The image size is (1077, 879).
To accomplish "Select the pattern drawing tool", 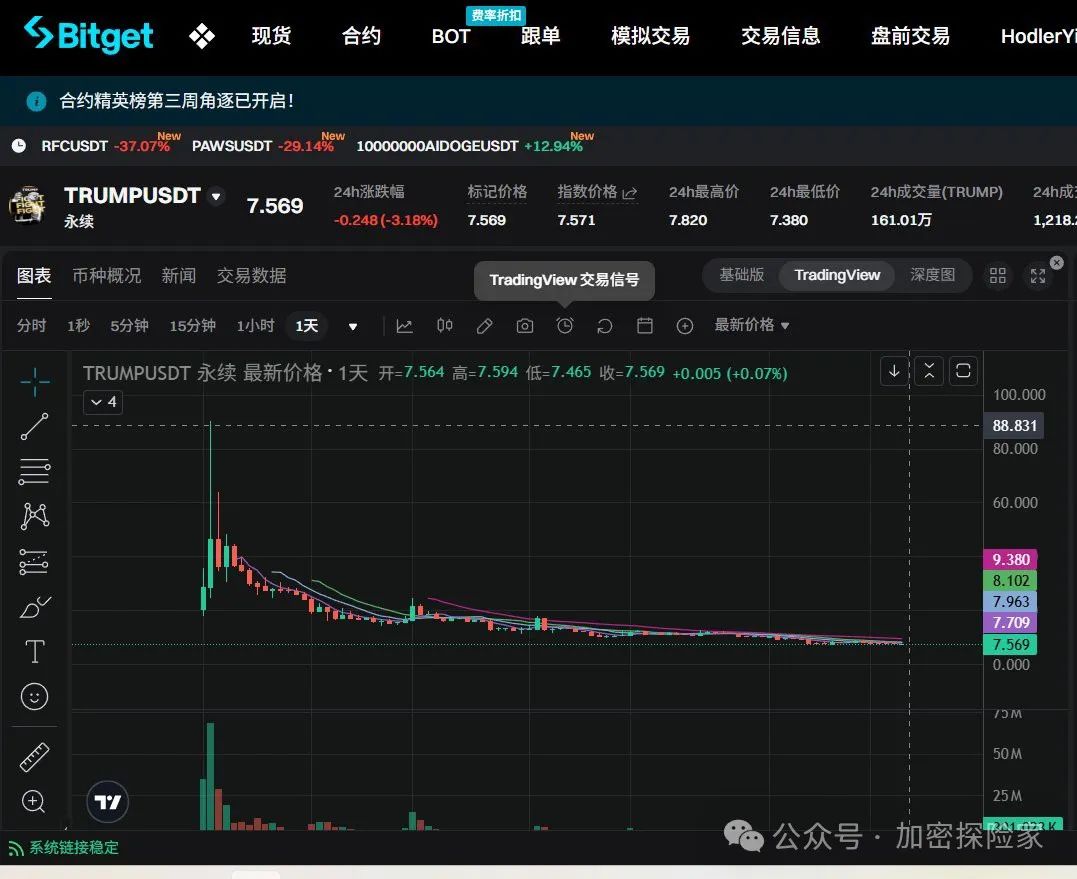I will coord(34,516).
